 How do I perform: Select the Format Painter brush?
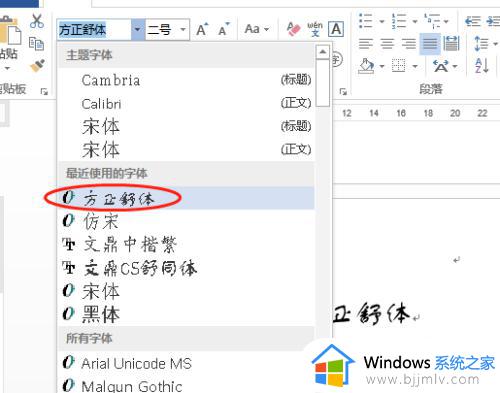(37, 65)
